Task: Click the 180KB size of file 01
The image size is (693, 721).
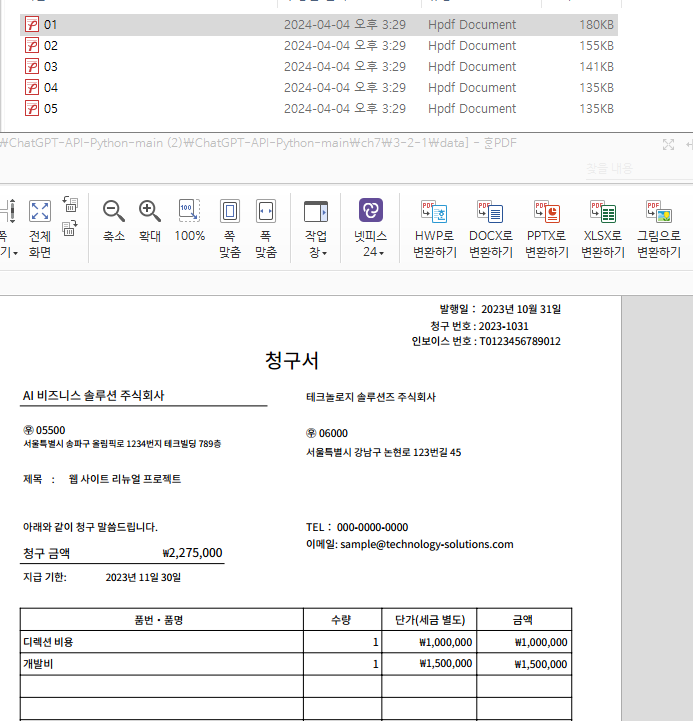Action: [x=596, y=25]
